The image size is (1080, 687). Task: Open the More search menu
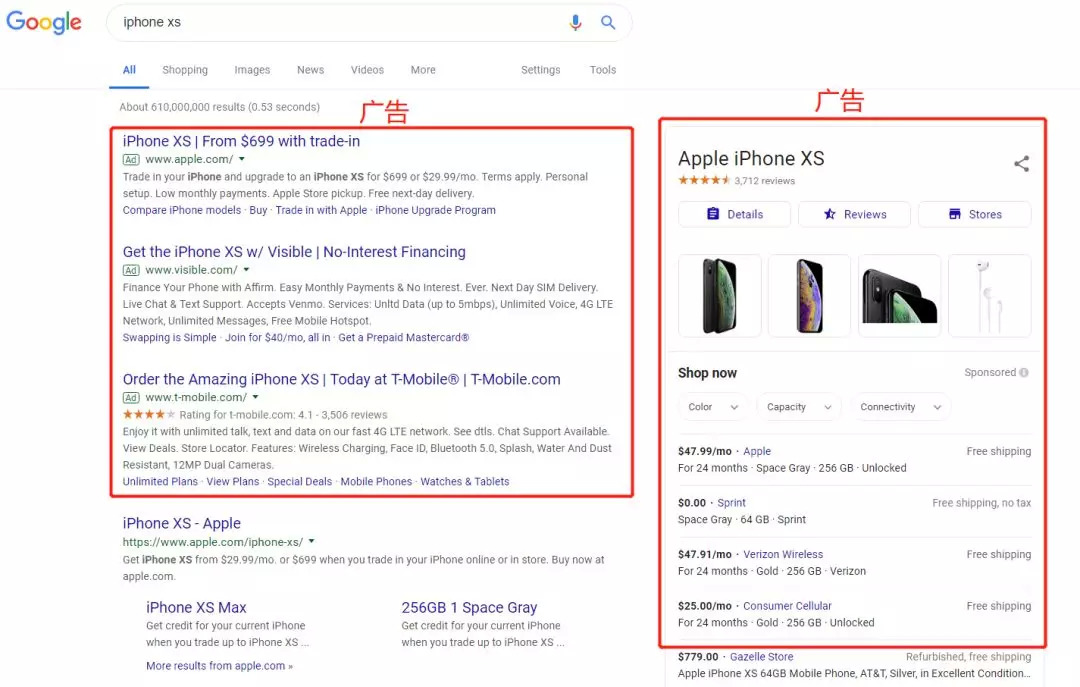[423, 70]
